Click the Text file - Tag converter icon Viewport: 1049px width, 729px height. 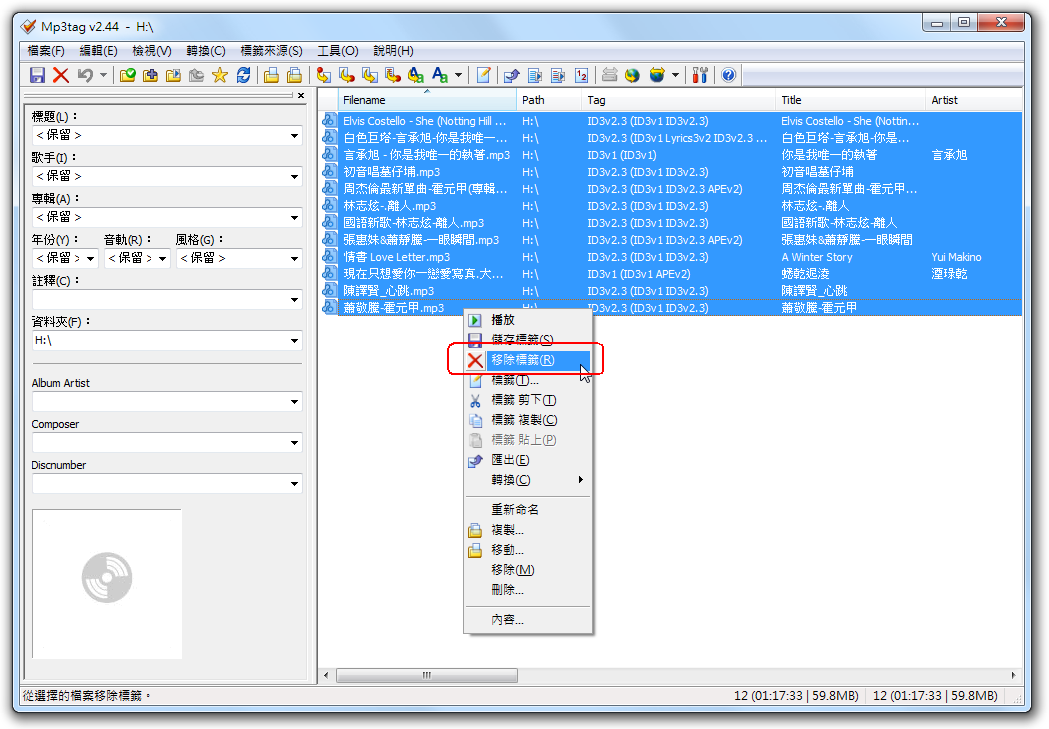(x=393, y=75)
